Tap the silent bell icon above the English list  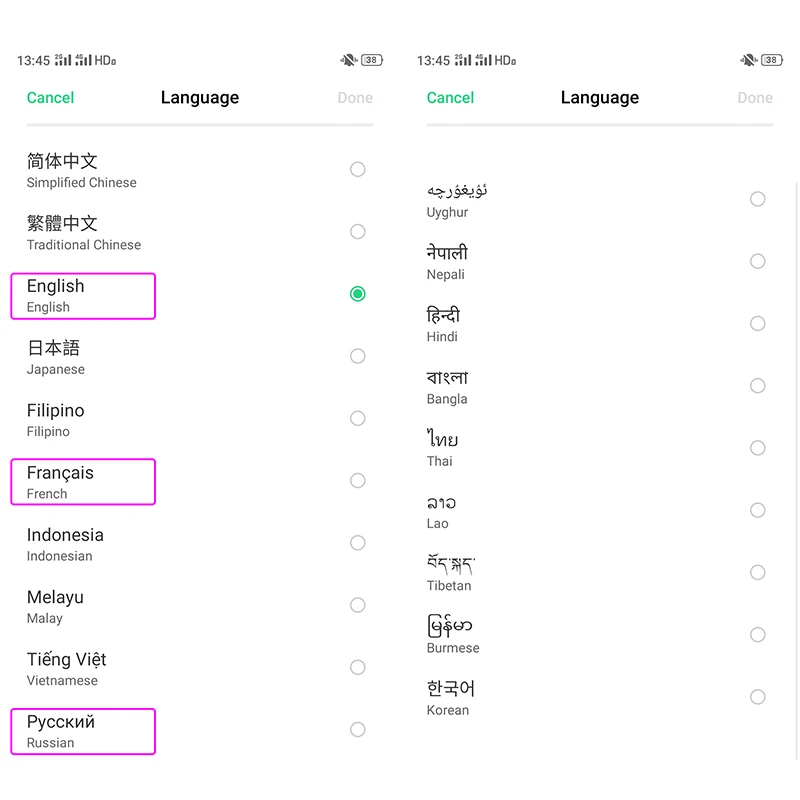pos(348,60)
